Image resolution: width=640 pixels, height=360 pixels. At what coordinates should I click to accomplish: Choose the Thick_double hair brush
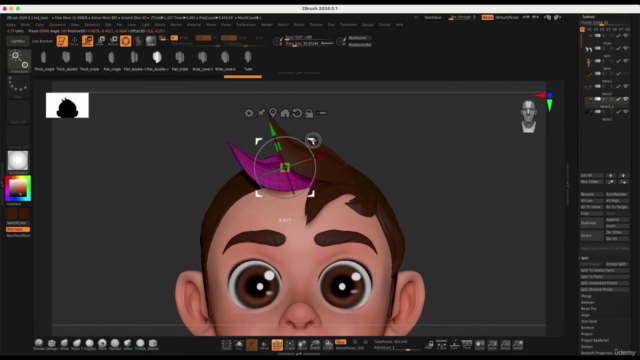tap(67, 61)
